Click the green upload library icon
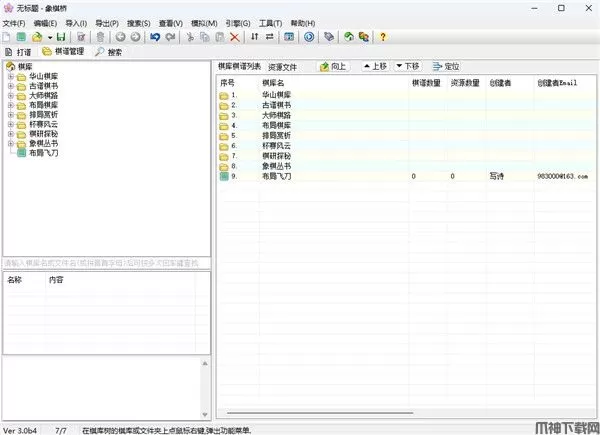The height and width of the screenshot is (435, 600). 349,37
